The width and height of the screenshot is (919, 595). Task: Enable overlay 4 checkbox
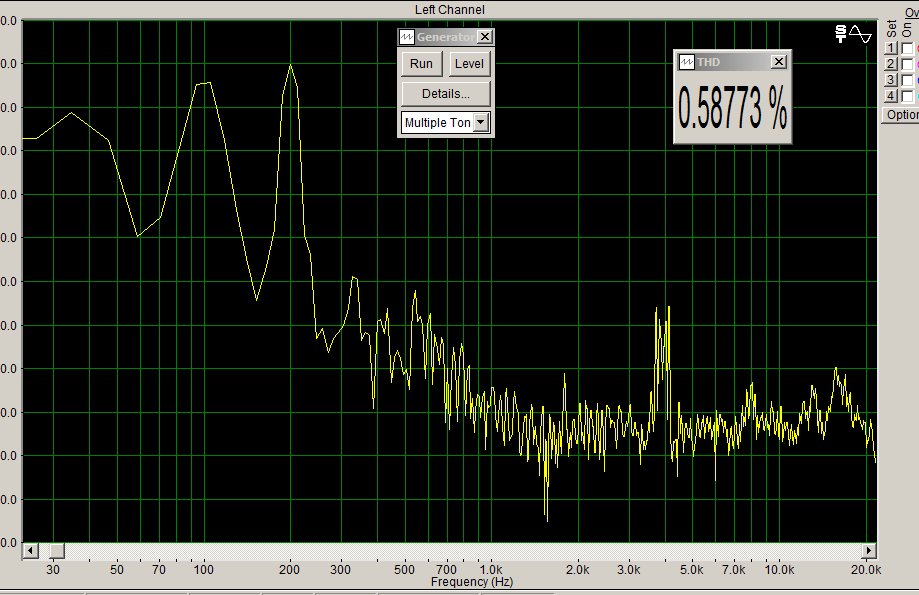click(x=907, y=96)
